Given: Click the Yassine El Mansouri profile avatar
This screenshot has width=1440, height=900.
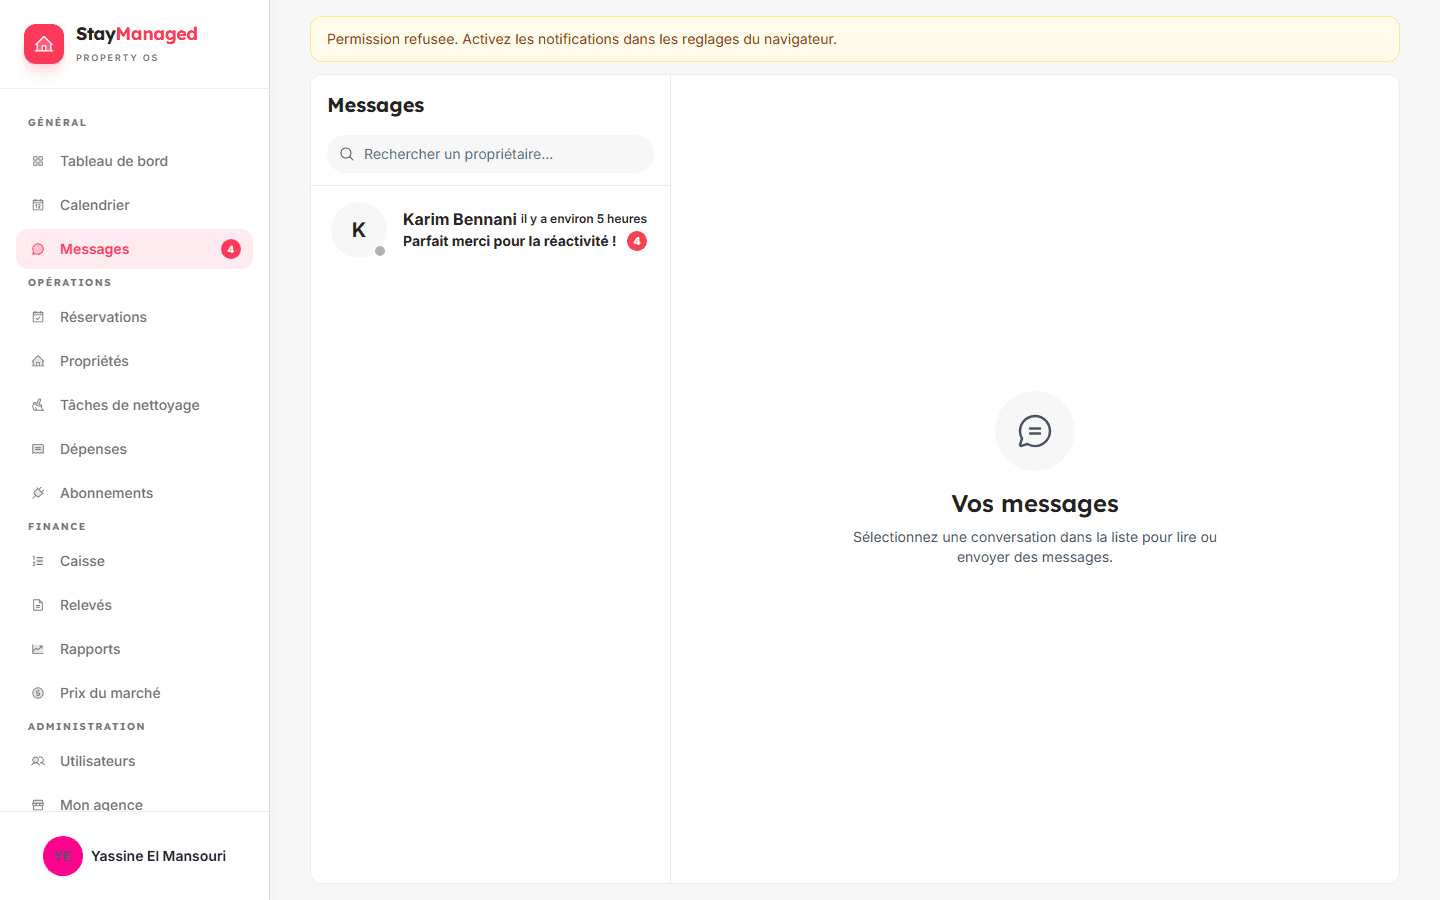Looking at the screenshot, I should [x=63, y=856].
